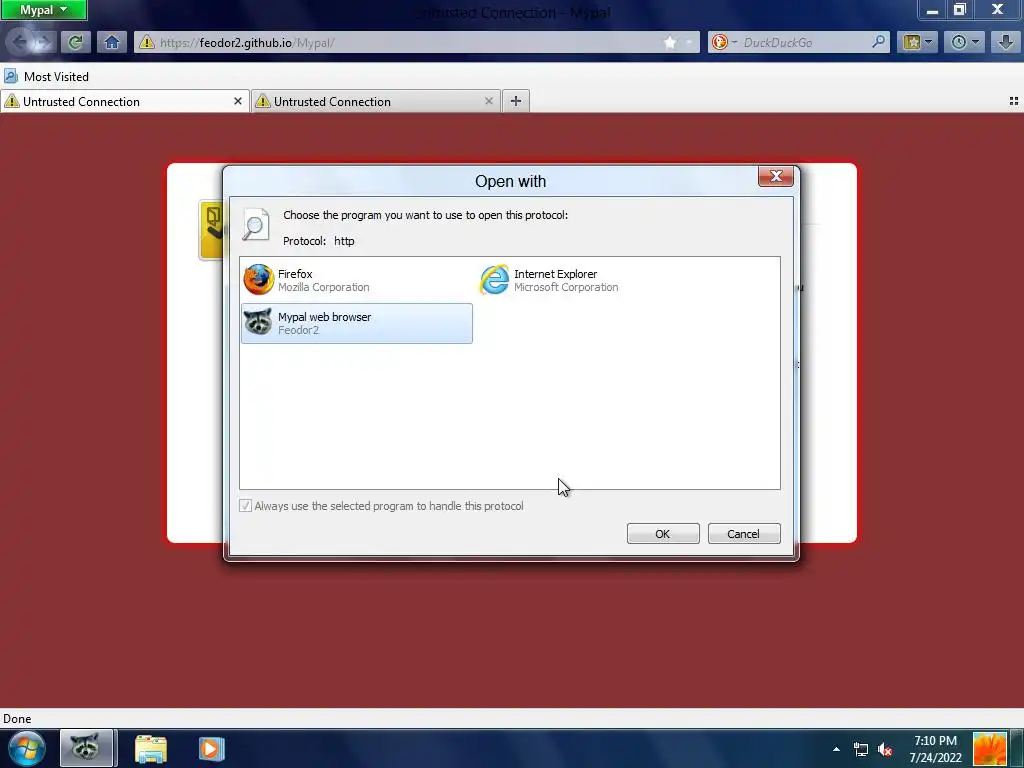Open the Bookmarks menu button
1024x768 pixels.
[918, 42]
